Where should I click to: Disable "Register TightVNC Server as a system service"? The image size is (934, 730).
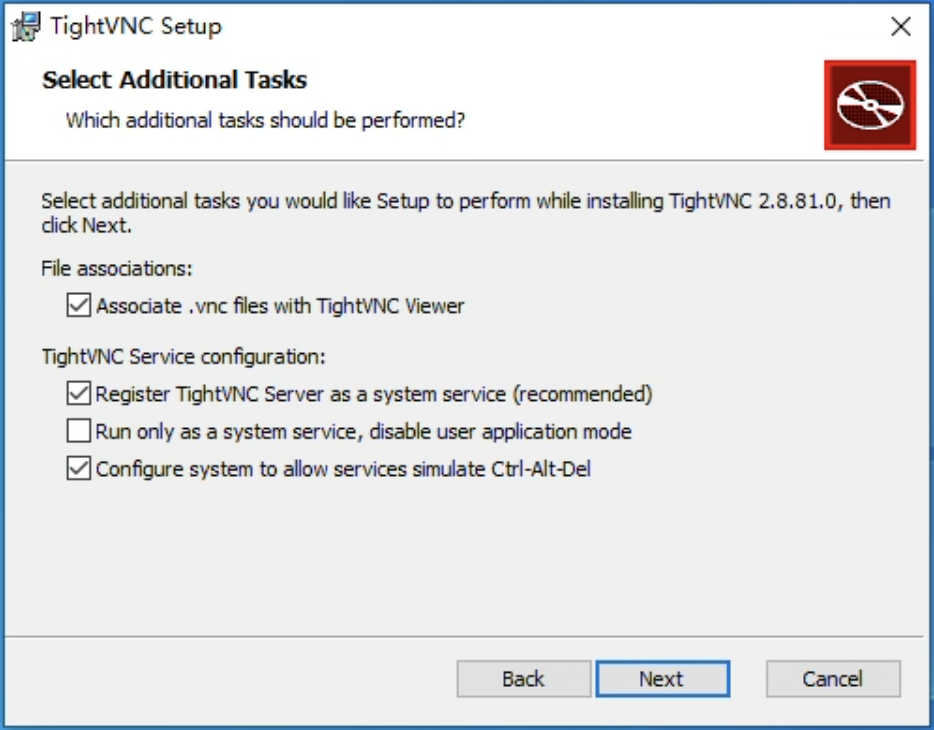click(x=77, y=394)
